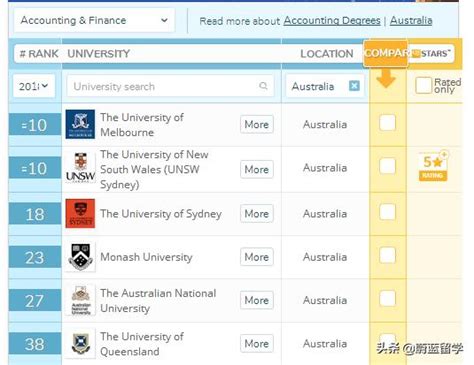Image resolution: width=474 pixels, height=365 pixels.
Task: Click the University of Melbourne logo
Action: (x=80, y=124)
